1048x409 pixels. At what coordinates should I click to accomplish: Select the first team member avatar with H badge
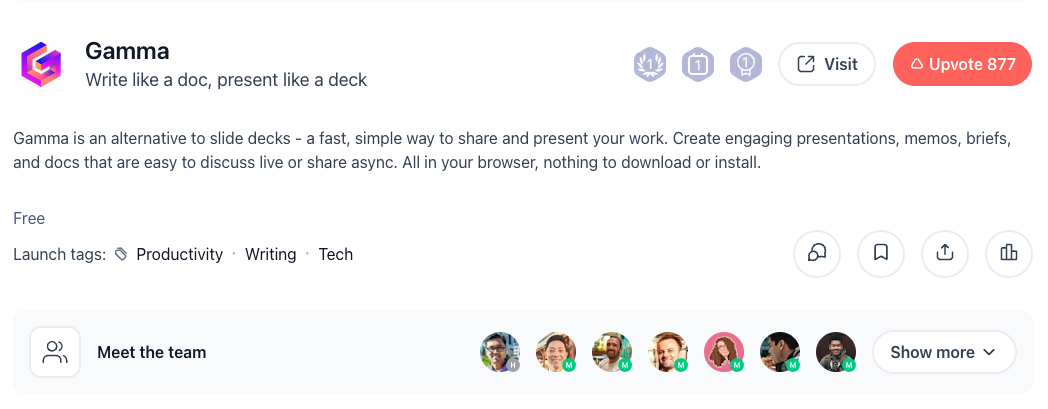[x=499, y=352]
